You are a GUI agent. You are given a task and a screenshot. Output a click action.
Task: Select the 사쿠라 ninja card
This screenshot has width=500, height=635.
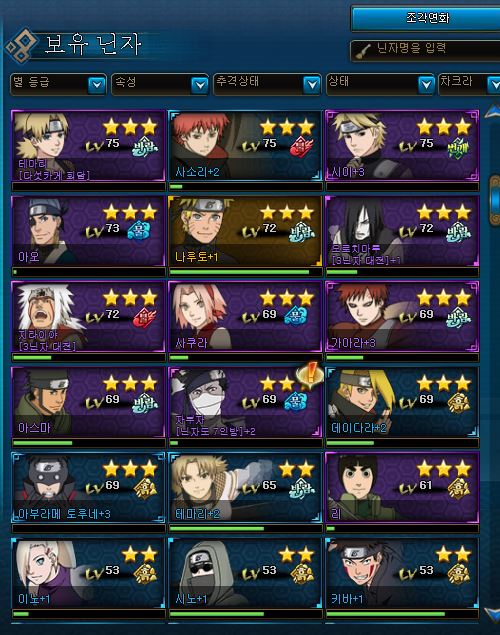(245, 316)
